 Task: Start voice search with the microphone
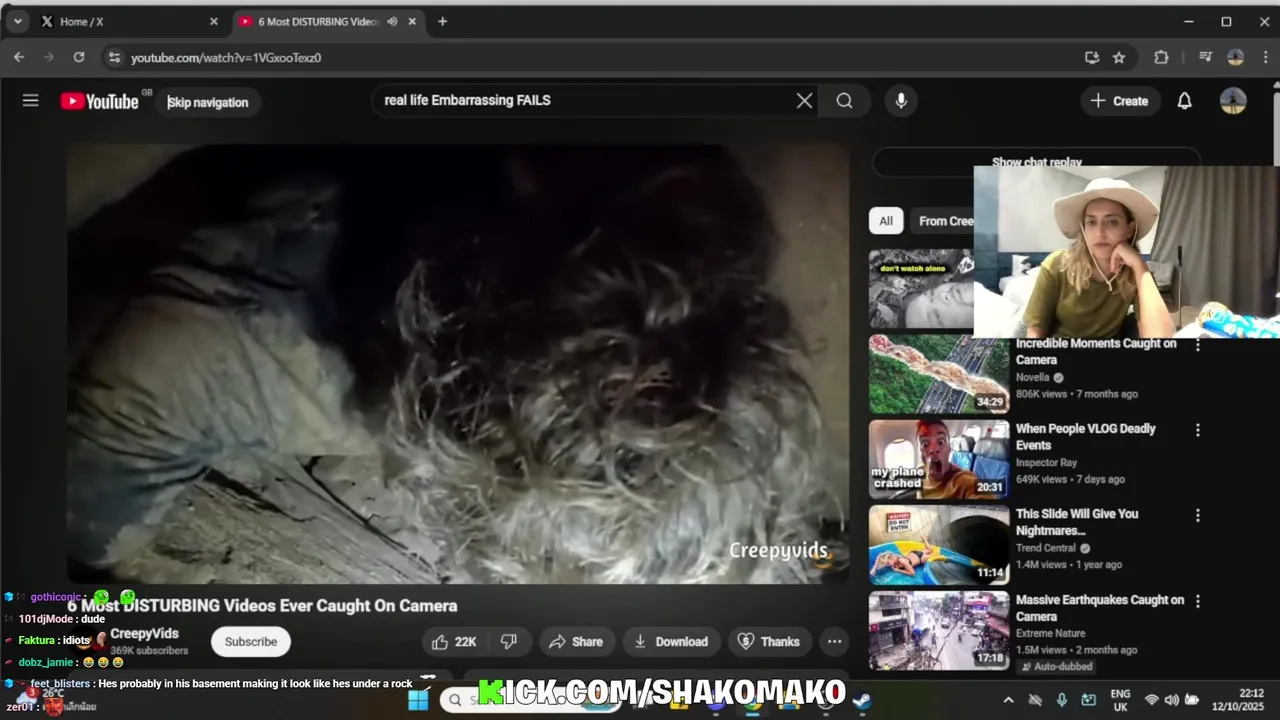[901, 100]
